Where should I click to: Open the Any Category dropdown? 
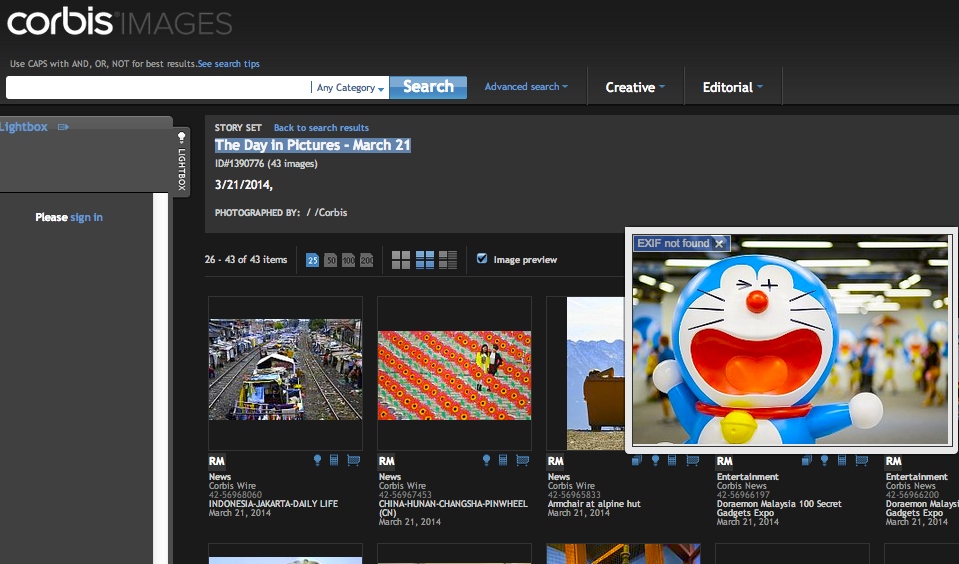(350, 87)
